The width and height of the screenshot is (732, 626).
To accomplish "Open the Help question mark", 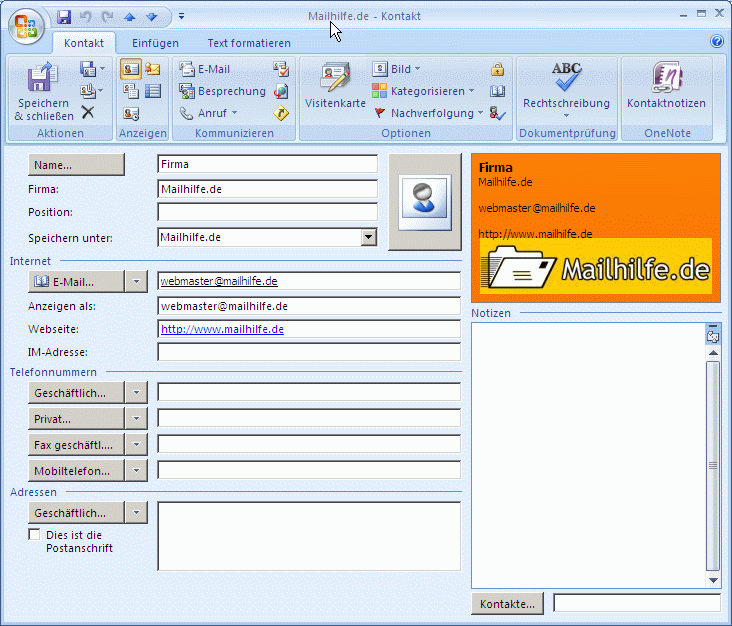I will [717, 42].
